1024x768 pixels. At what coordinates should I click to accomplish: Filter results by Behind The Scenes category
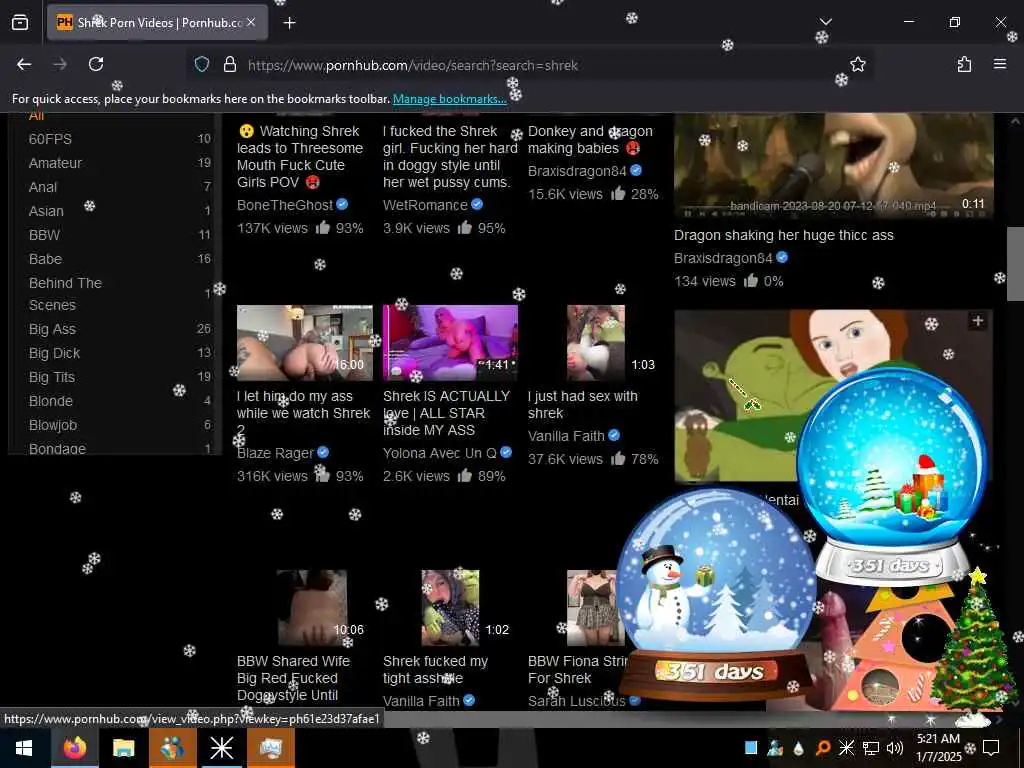(65, 294)
